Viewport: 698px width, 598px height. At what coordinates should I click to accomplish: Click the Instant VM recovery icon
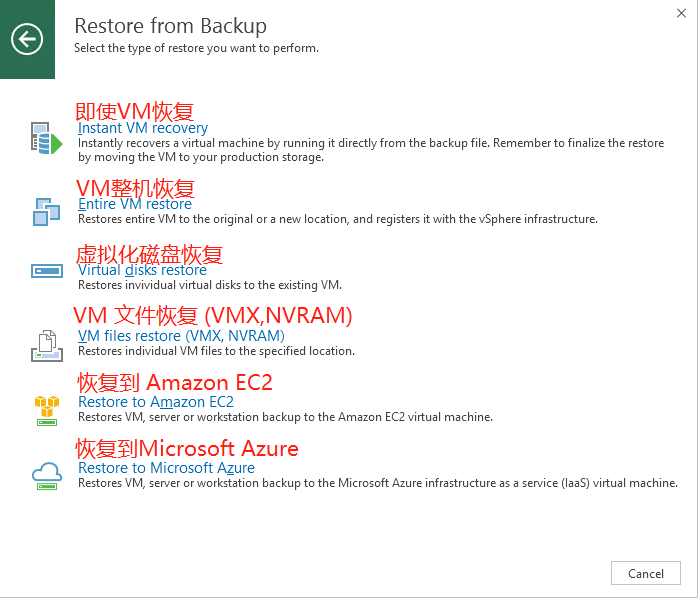(46, 138)
